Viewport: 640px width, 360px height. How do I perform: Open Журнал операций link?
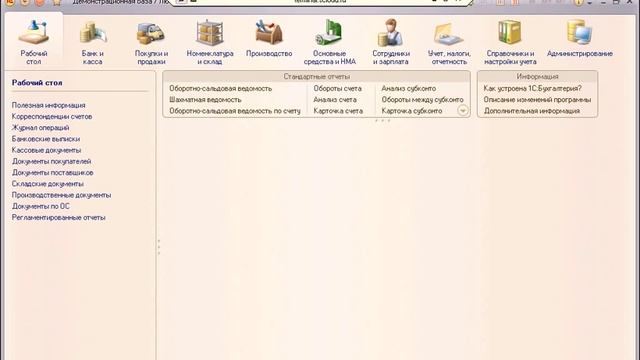[40, 128]
